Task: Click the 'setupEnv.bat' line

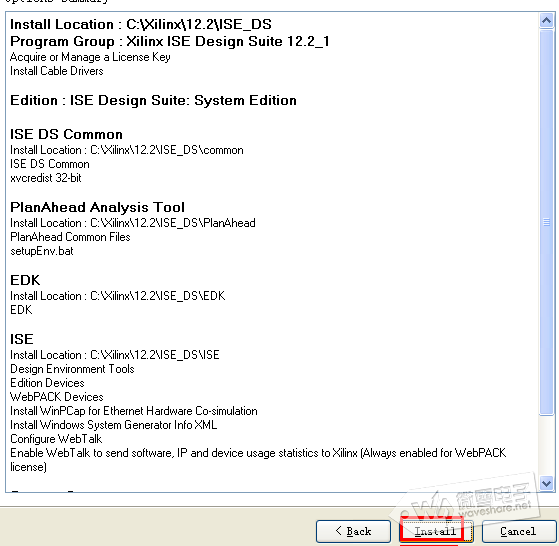Action: tap(42, 251)
